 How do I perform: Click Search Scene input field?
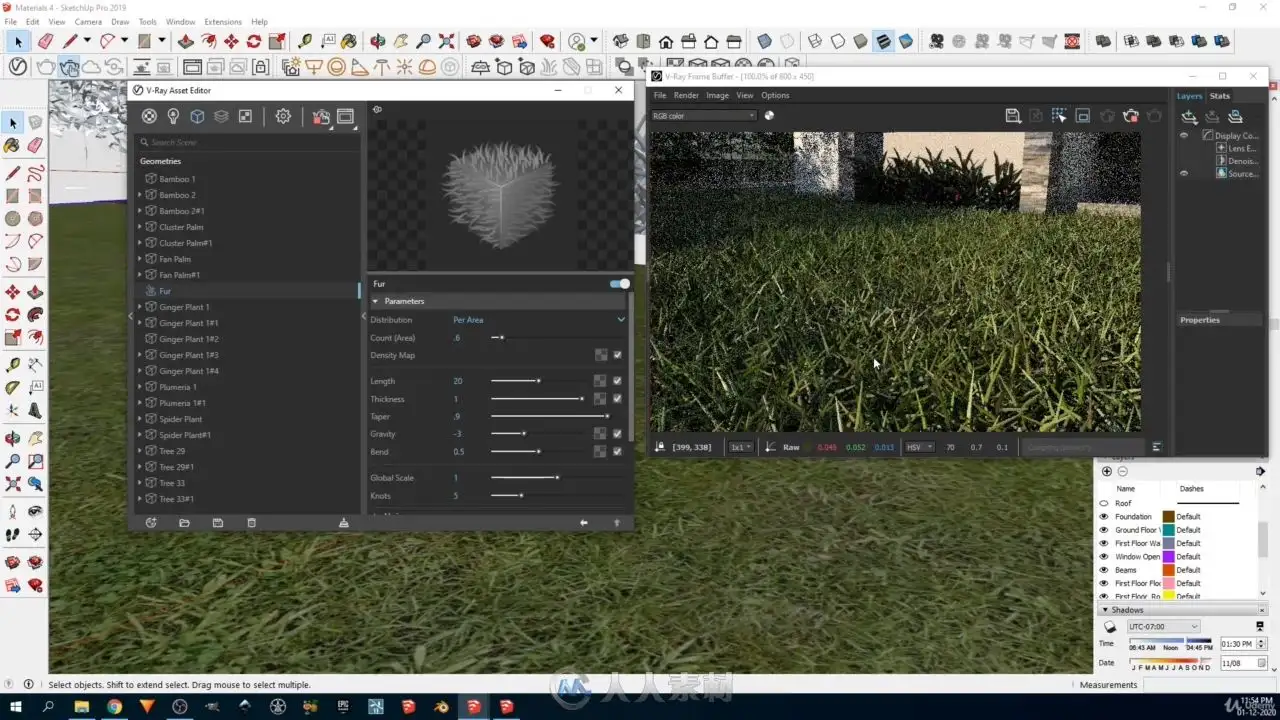(247, 142)
